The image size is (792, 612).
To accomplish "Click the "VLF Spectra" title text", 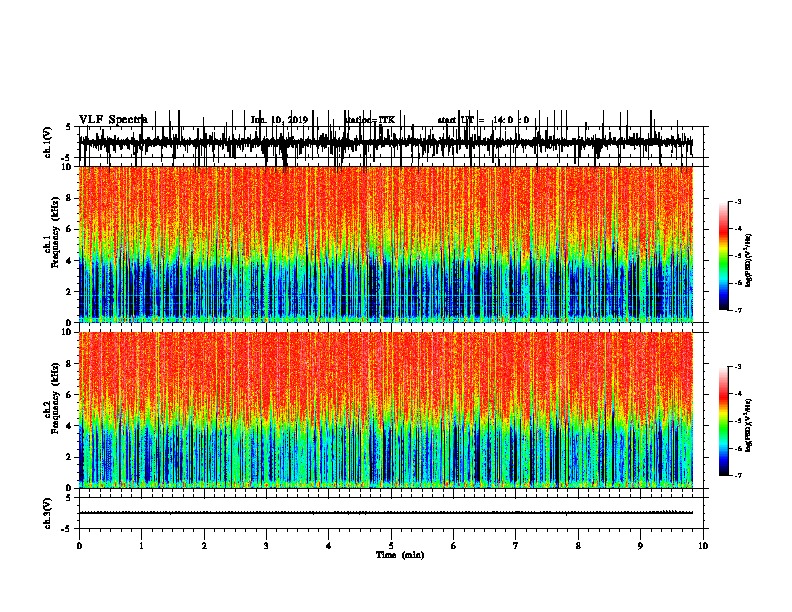I will tap(113, 120).
